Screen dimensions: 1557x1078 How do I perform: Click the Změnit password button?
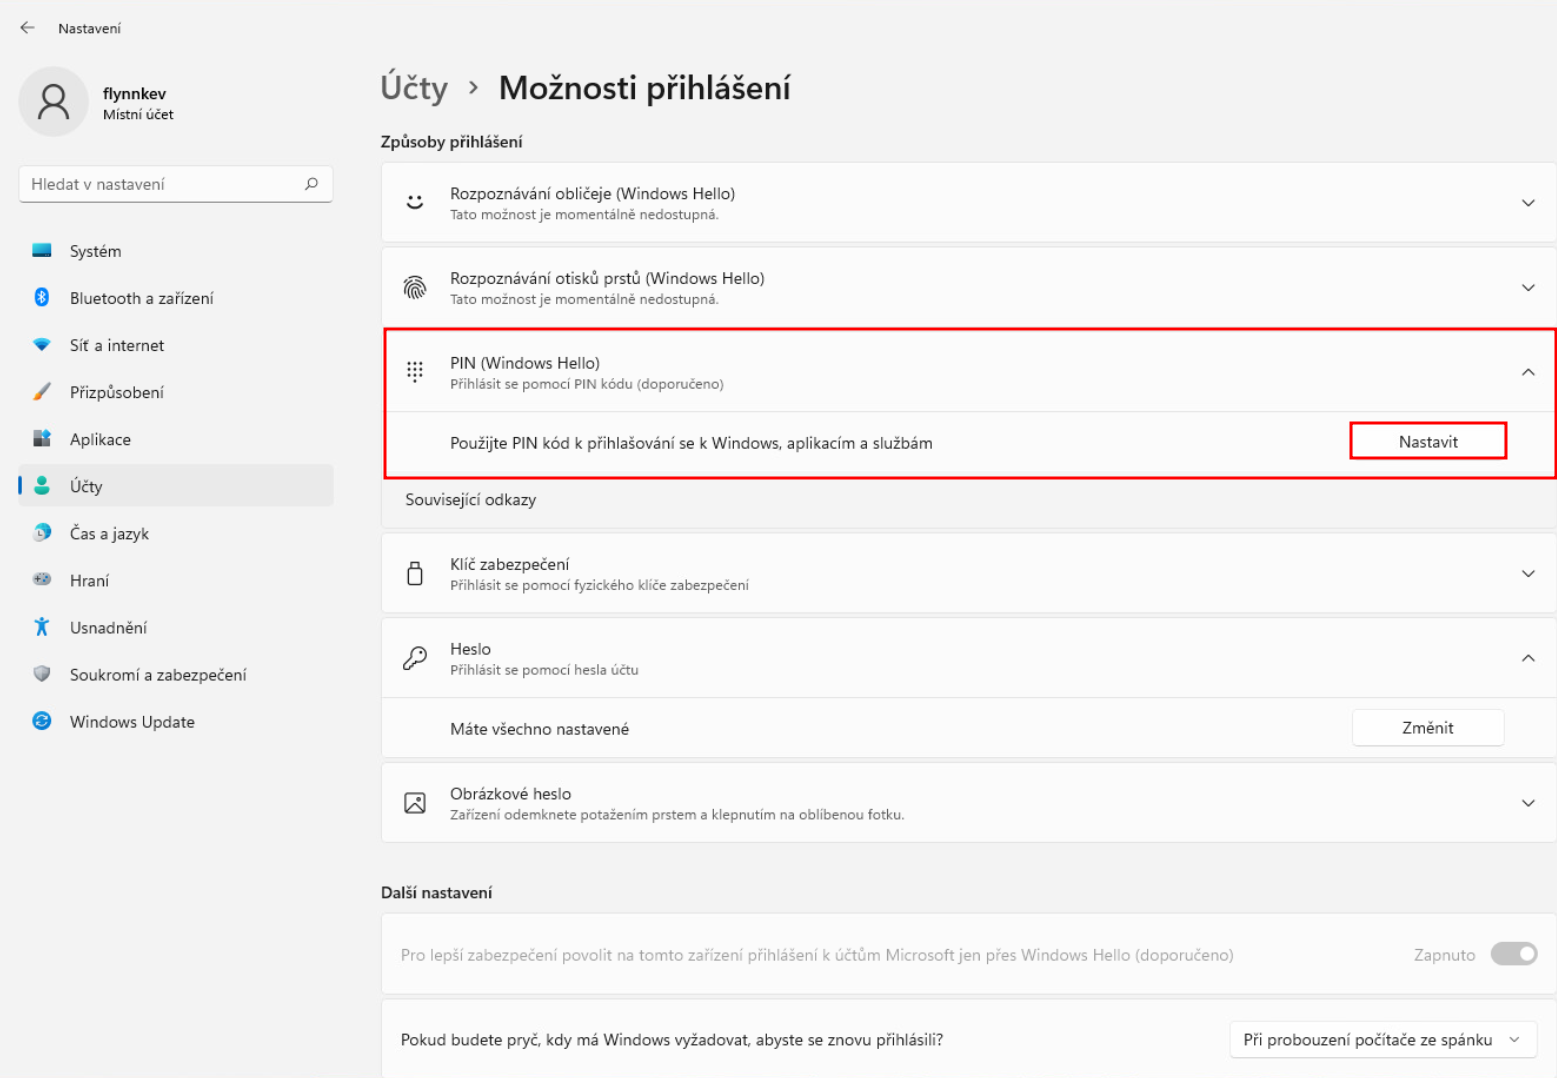(x=1427, y=728)
